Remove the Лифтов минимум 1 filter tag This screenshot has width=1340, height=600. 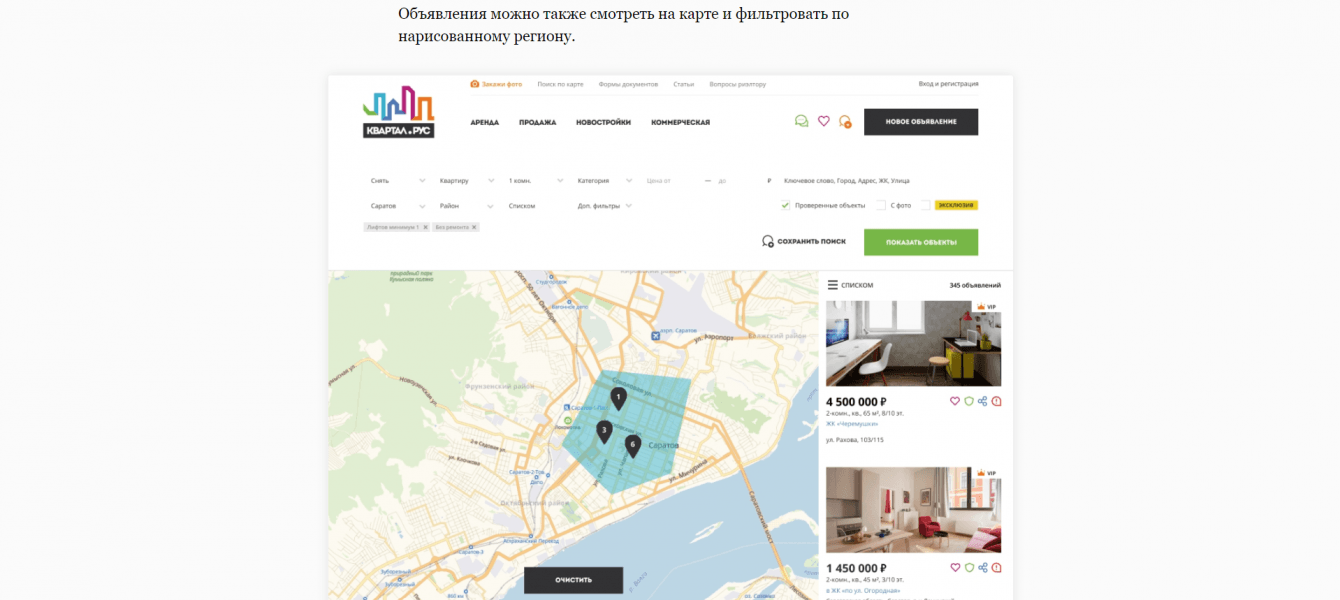click(x=425, y=227)
